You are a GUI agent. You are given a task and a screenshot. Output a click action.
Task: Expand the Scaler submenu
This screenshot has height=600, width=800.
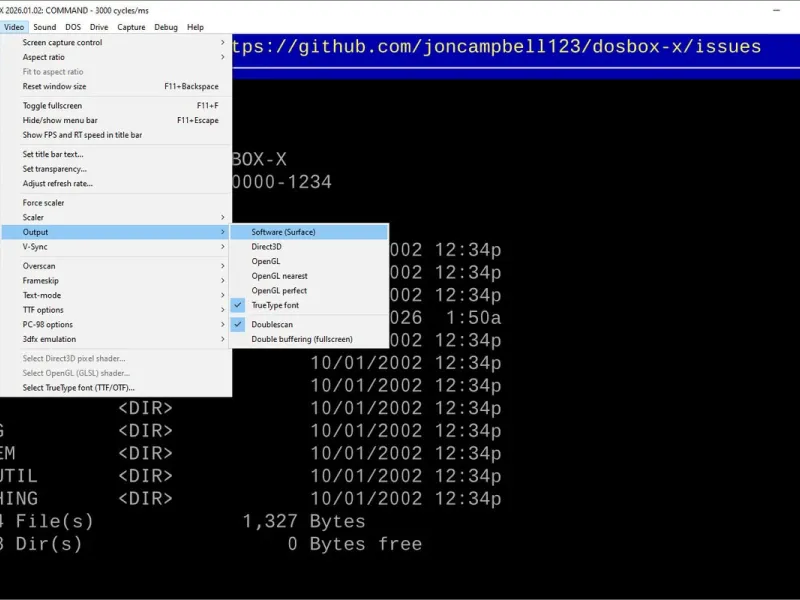[x=116, y=217]
